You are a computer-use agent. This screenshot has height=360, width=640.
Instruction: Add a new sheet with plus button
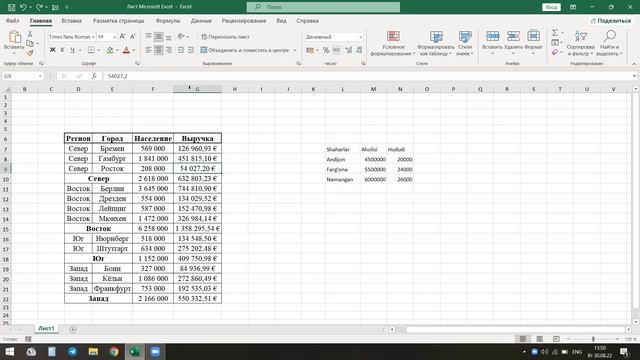(x=73, y=329)
